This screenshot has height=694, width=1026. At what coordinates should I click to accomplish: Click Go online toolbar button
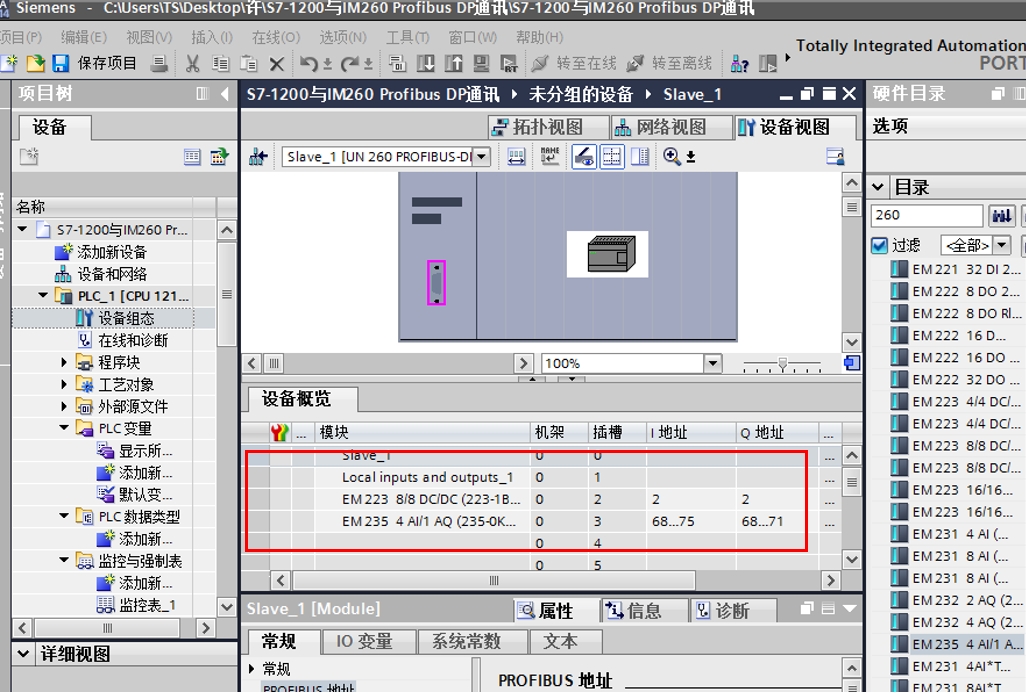pos(574,63)
